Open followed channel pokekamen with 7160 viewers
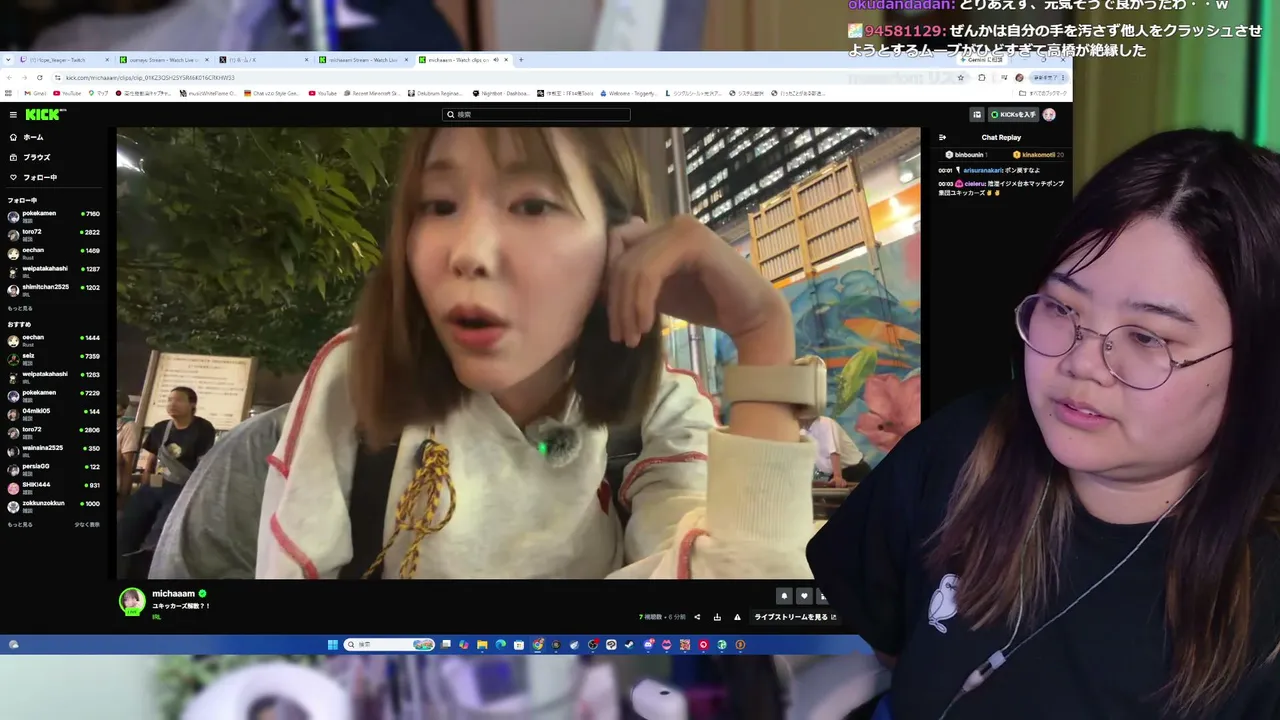Screen dimensions: 1280x720 click(54, 215)
